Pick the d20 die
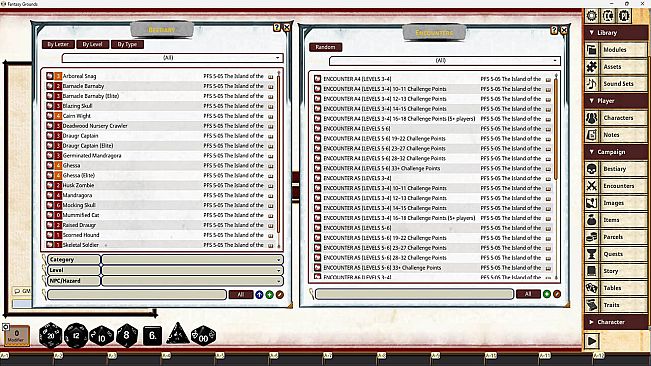Viewport: 651px width, 366px height. [x=50, y=335]
